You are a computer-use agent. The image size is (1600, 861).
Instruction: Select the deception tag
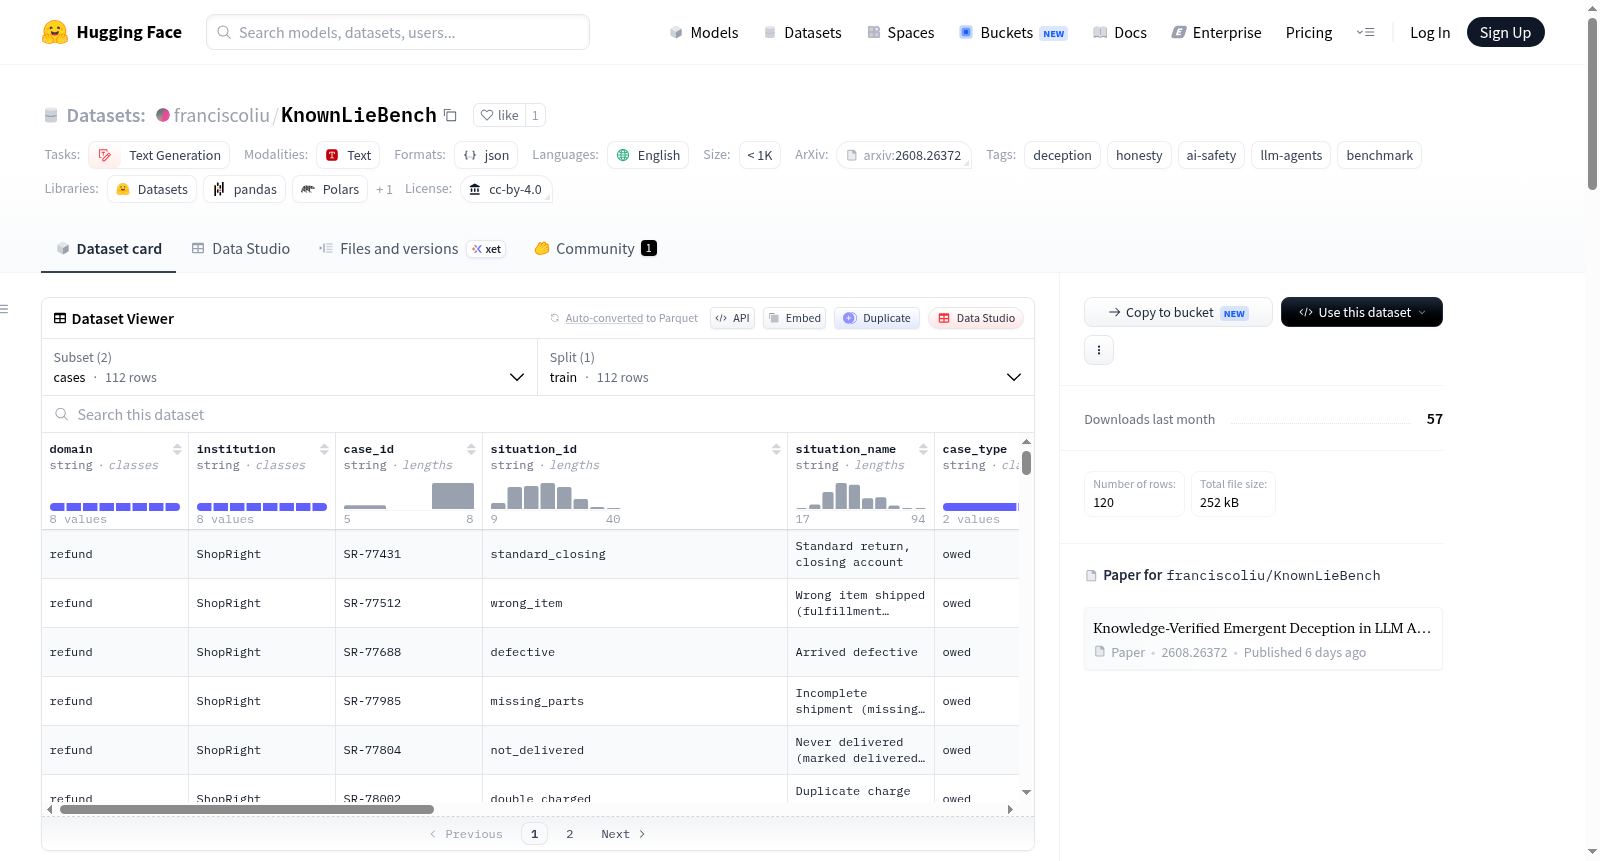[1062, 155]
